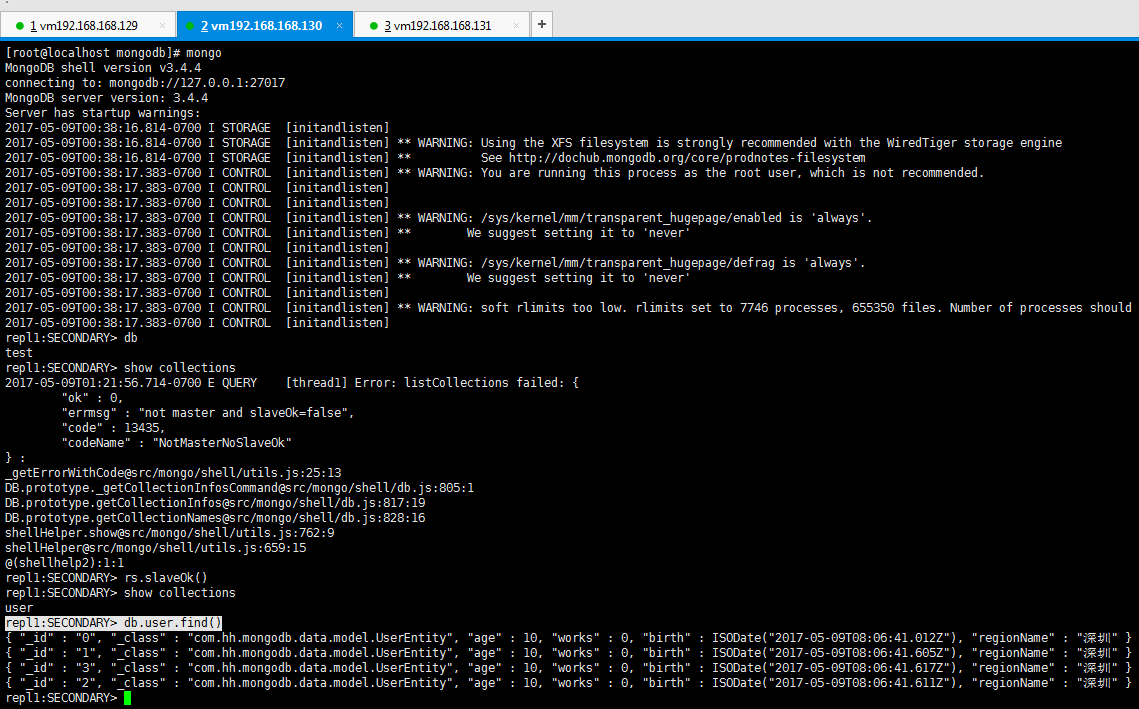Viewport: 1139px width, 709px height.
Task: Click the "[root@localhost mongodb]# mongo" prompt line
Action: [113, 52]
